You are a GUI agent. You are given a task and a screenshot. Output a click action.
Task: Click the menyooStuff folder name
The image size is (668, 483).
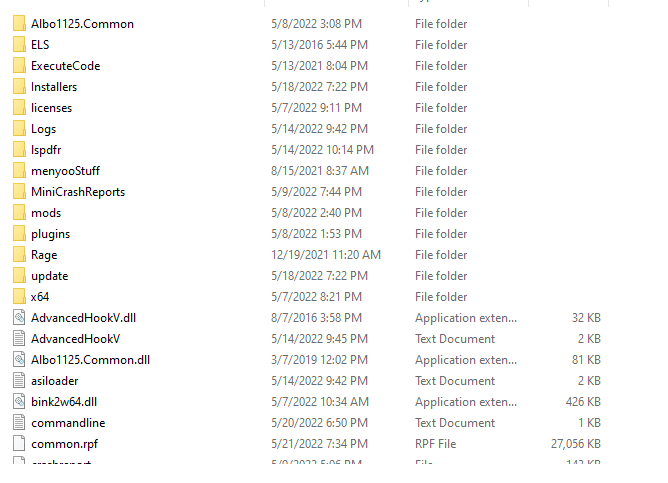65,171
